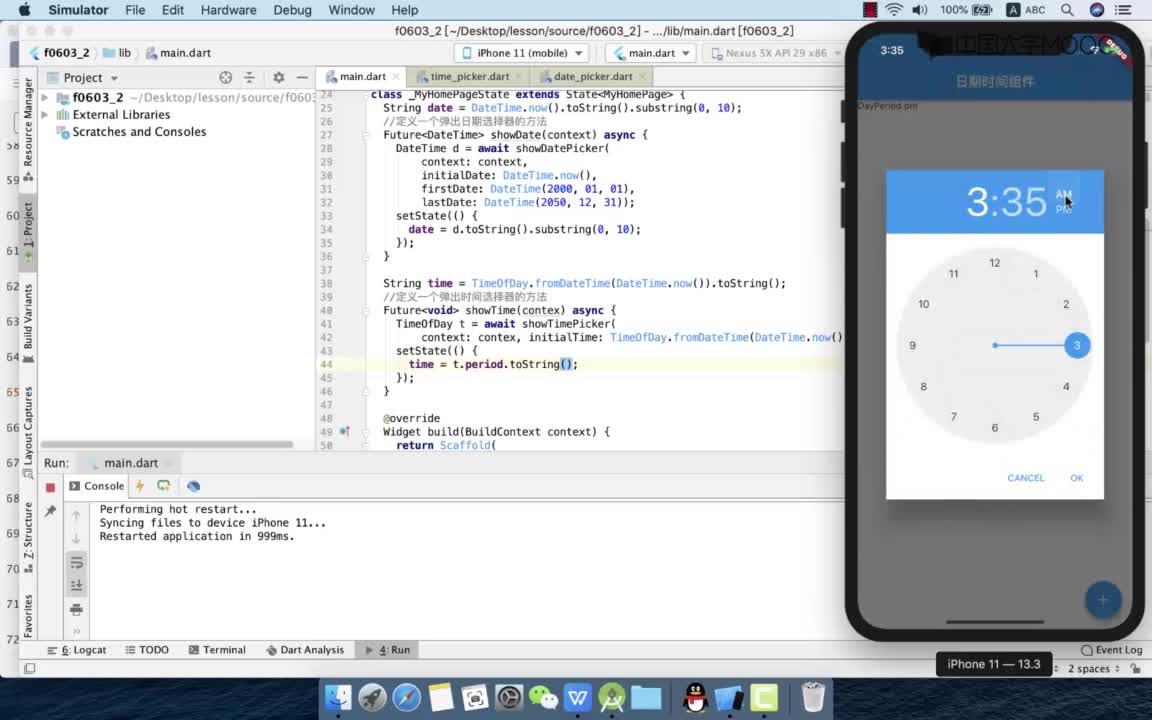Viewport: 1152px width, 720px height.
Task: Open the Apple menu
Action: point(24,10)
